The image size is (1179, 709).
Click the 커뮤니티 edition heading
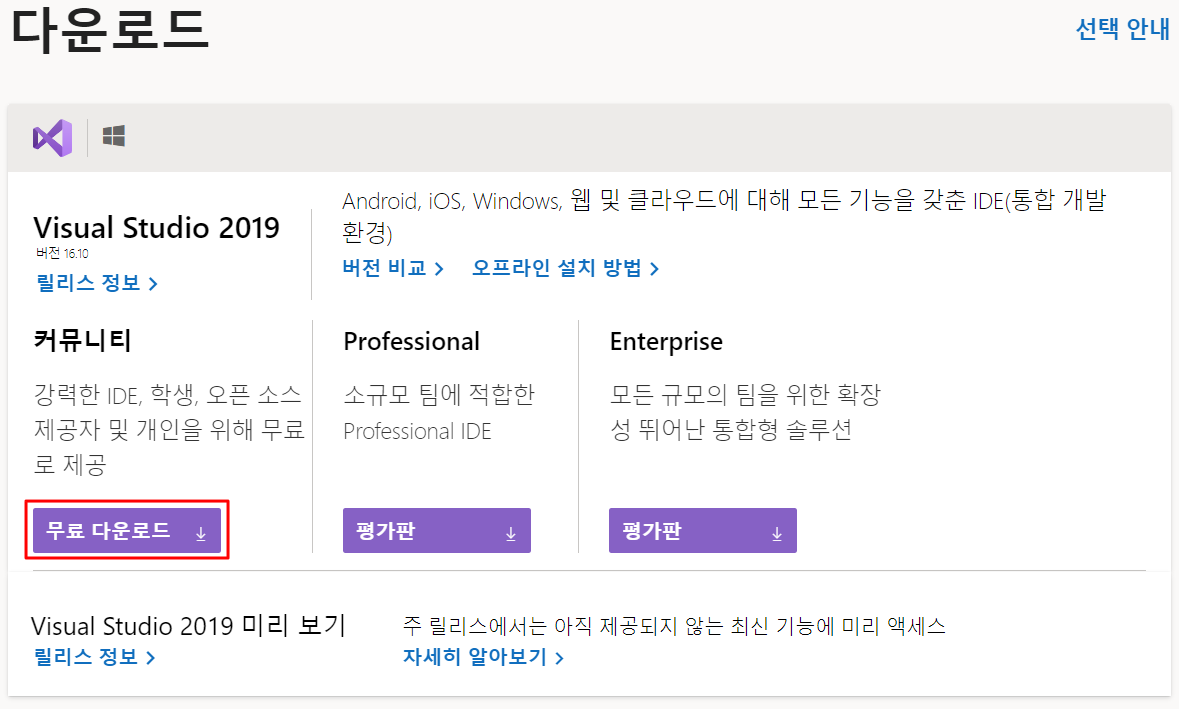pyautogui.click(x=82, y=341)
